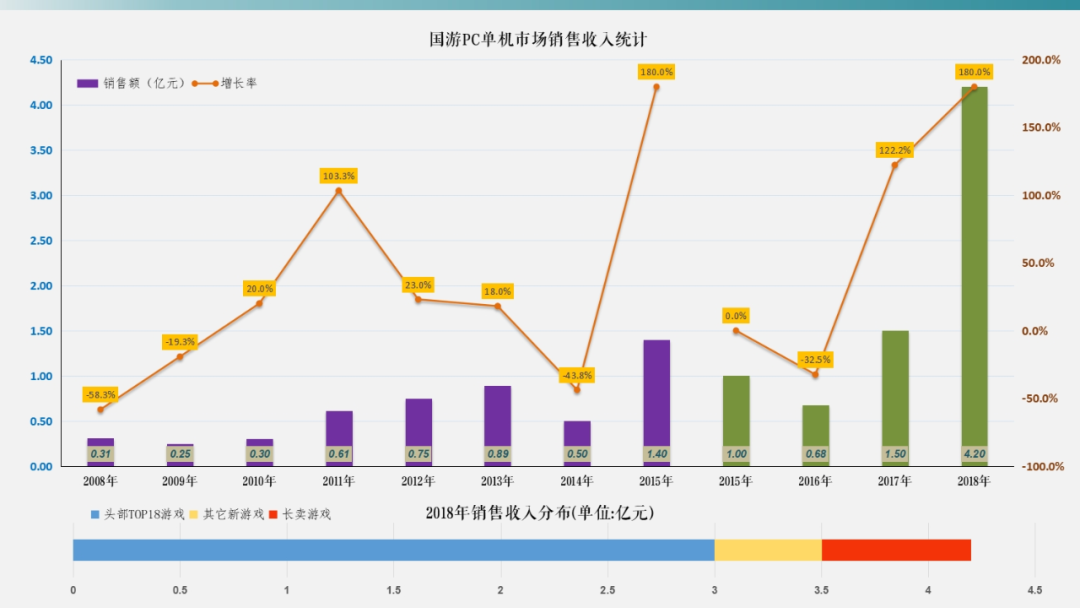Click the 23.0% growth rate data label
Screen dimensions: 1080x608
pos(418,285)
